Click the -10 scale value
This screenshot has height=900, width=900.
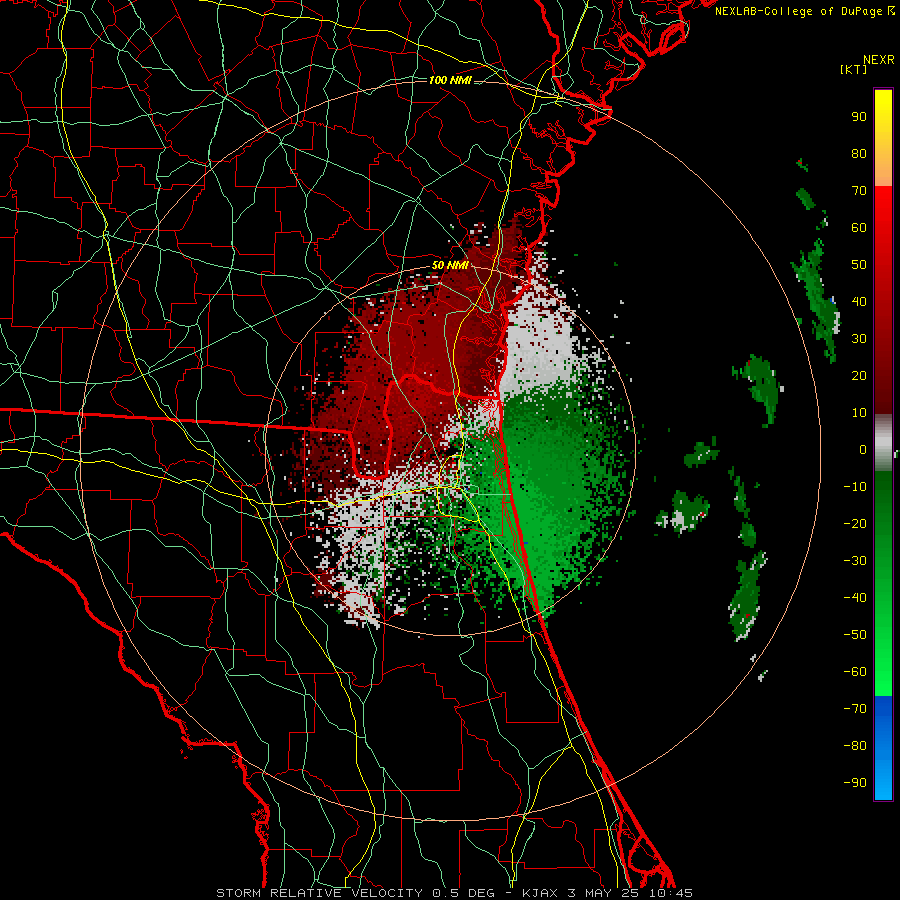click(x=855, y=487)
